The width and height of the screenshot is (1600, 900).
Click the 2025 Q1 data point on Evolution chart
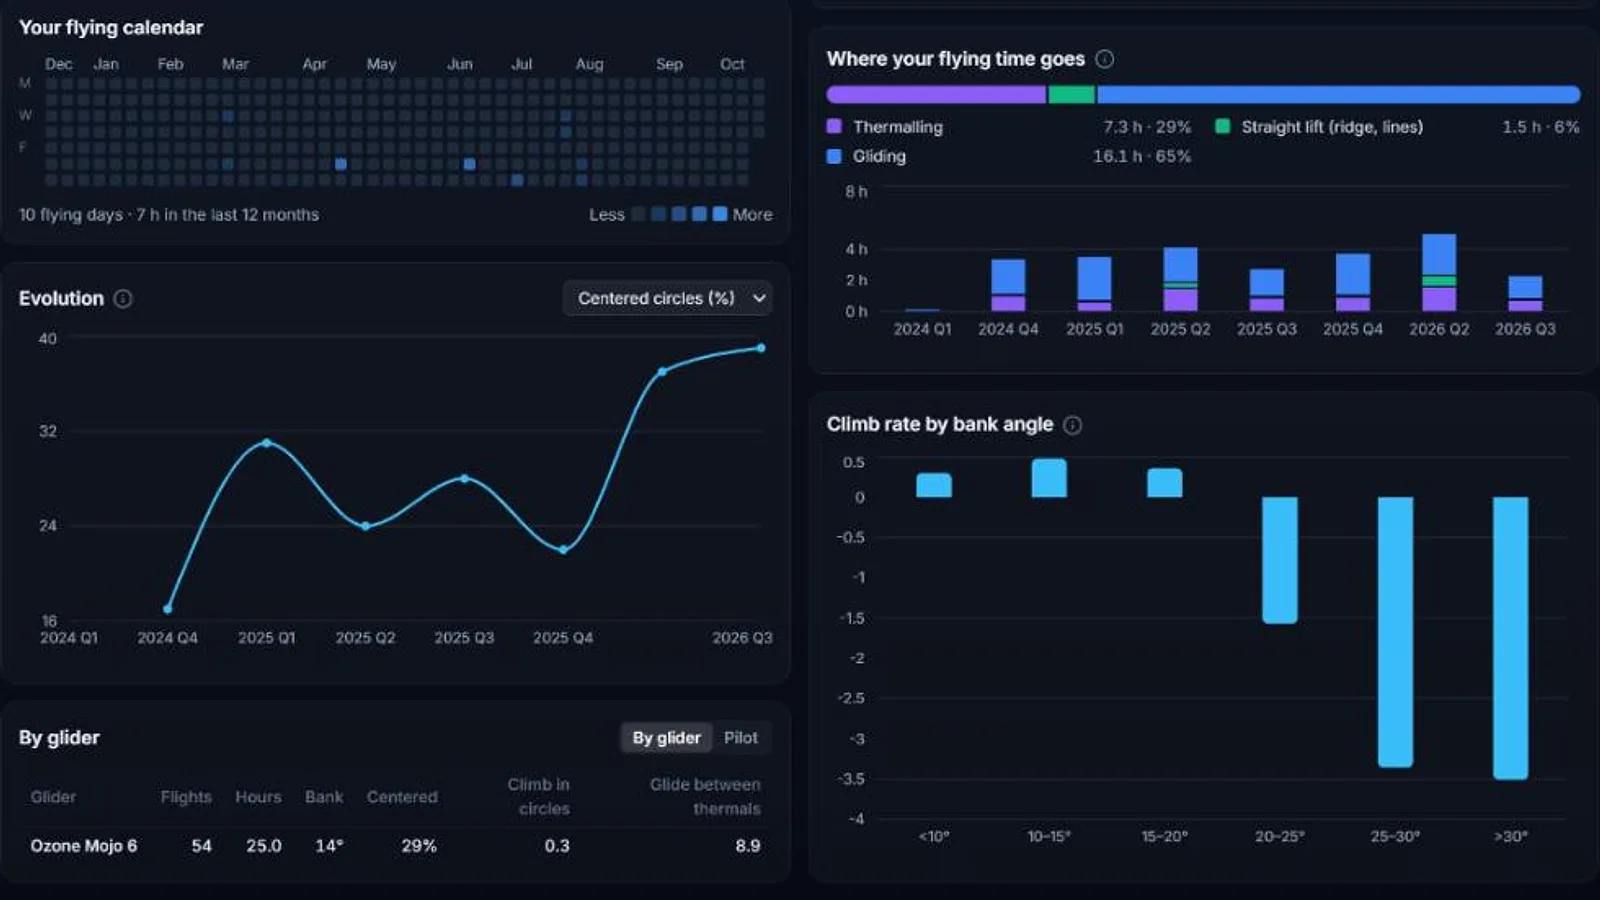[266, 442]
